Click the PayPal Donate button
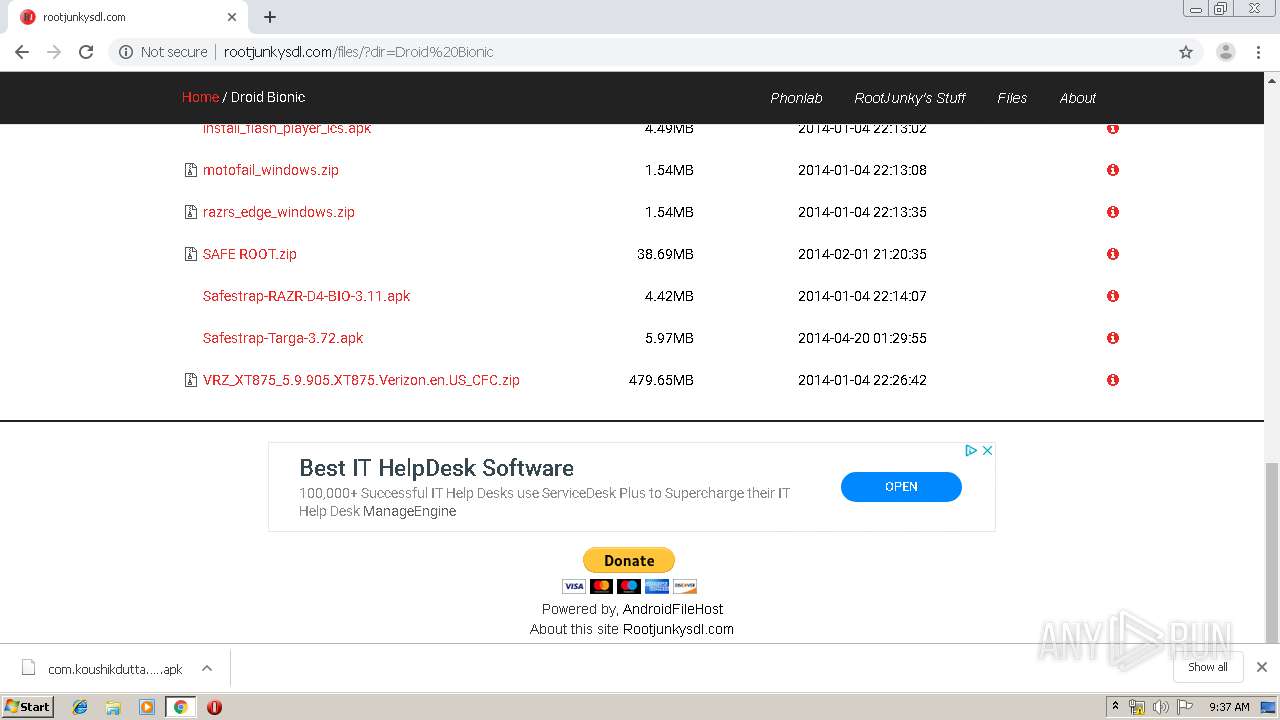Image resolution: width=1280 pixels, height=720 pixels. tap(629, 560)
